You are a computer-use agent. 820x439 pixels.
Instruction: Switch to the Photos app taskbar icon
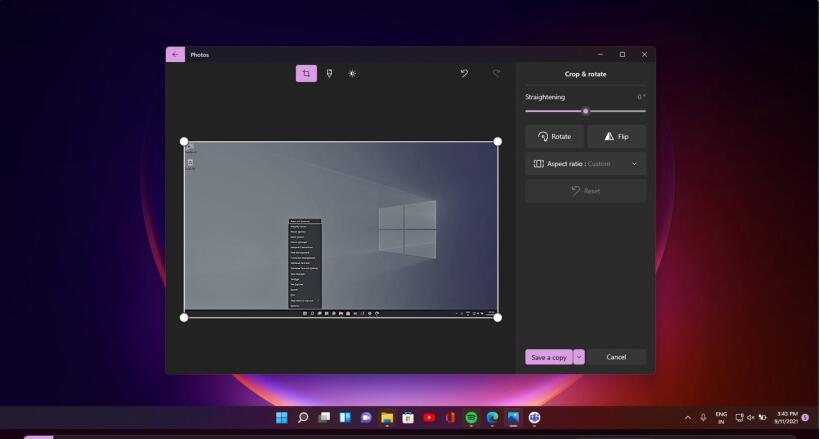[513, 418]
